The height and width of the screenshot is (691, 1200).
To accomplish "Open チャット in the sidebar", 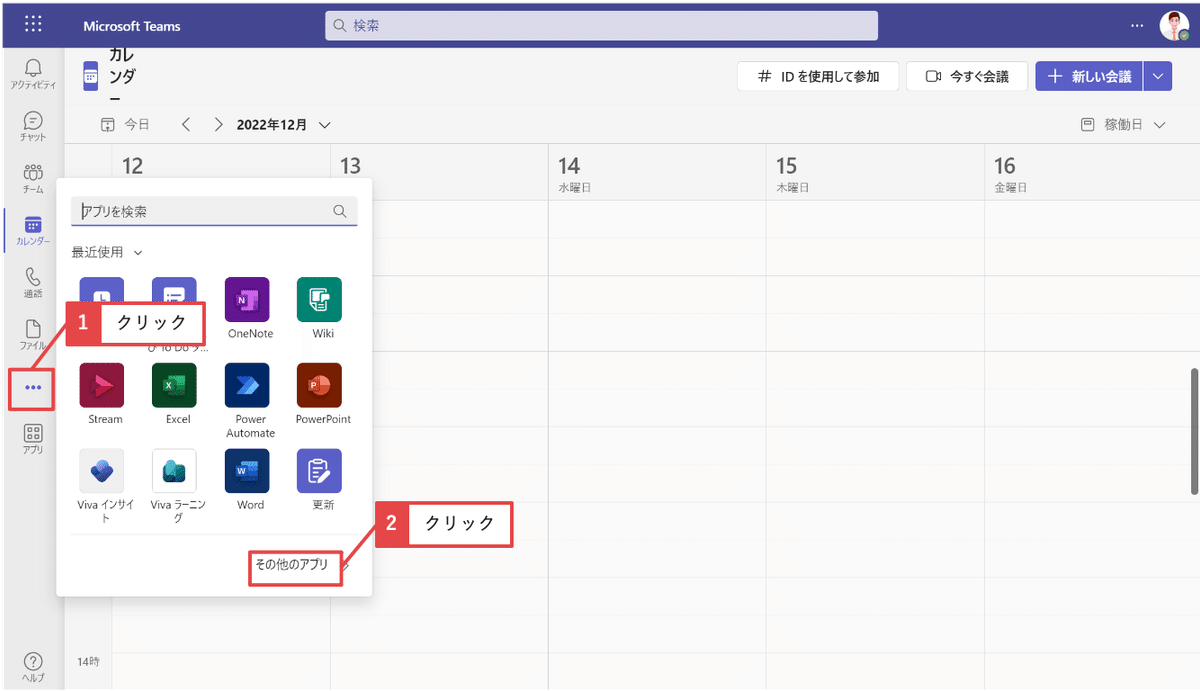I will pyautogui.click(x=33, y=125).
